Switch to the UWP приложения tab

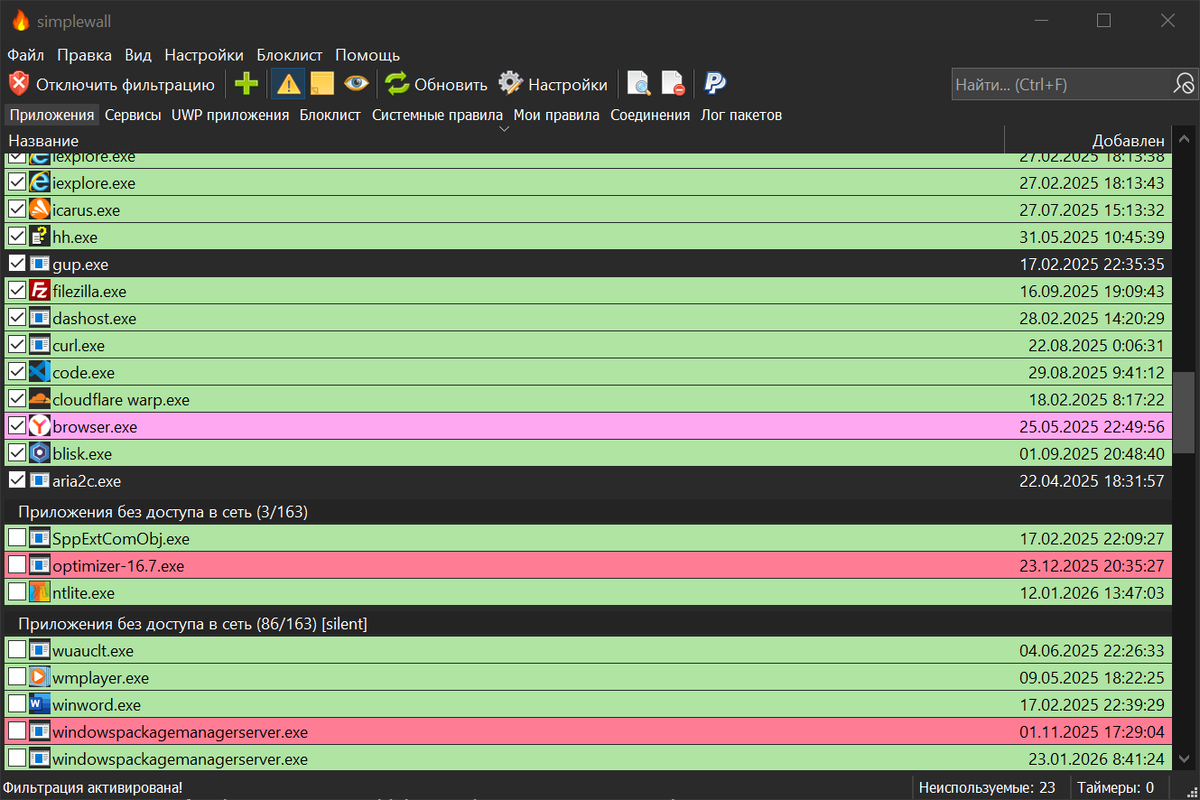pos(230,115)
